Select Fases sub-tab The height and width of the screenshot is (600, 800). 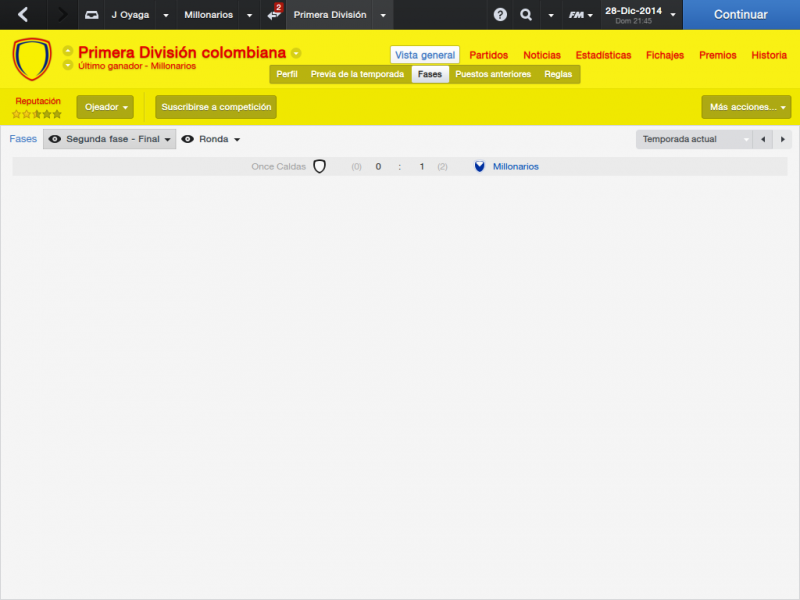[x=430, y=74]
